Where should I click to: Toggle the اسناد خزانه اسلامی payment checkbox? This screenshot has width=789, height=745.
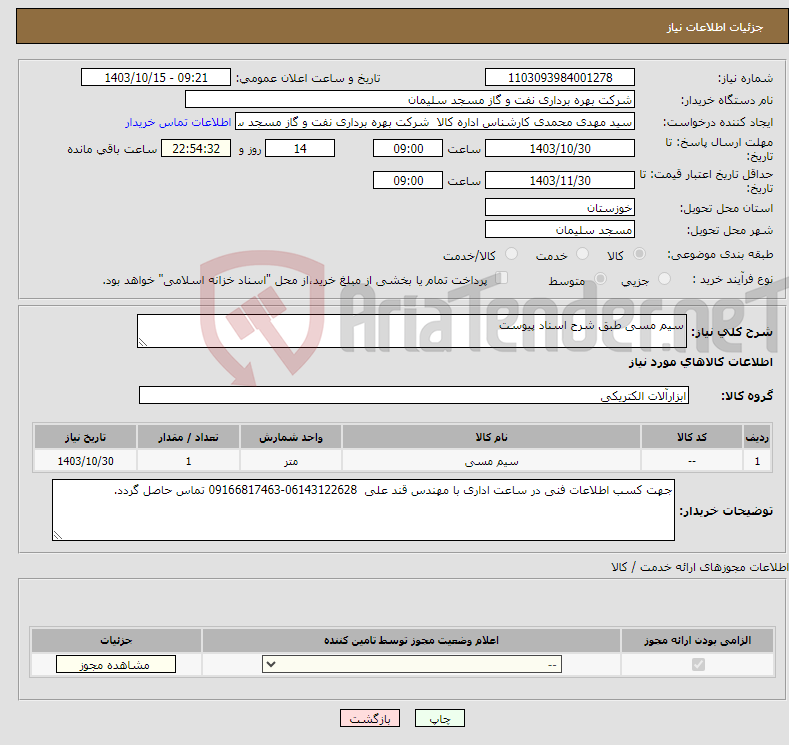(x=502, y=278)
